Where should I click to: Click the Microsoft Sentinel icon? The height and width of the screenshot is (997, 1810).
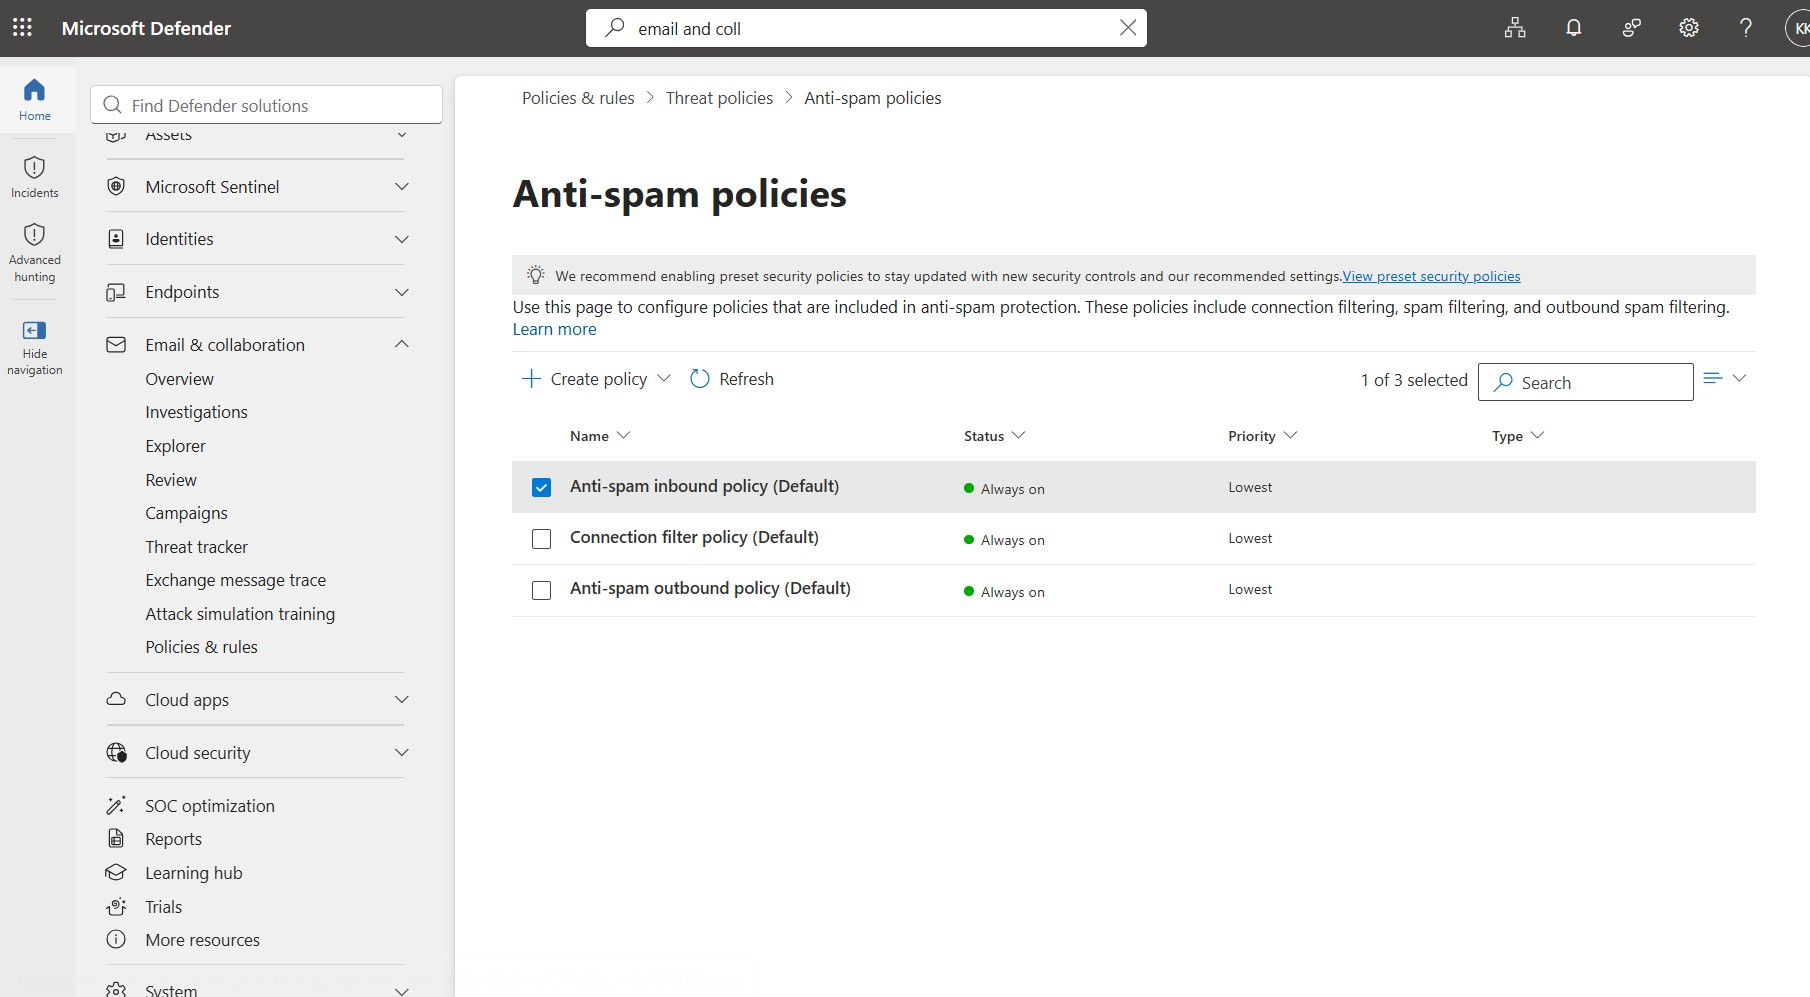pyautogui.click(x=116, y=186)
